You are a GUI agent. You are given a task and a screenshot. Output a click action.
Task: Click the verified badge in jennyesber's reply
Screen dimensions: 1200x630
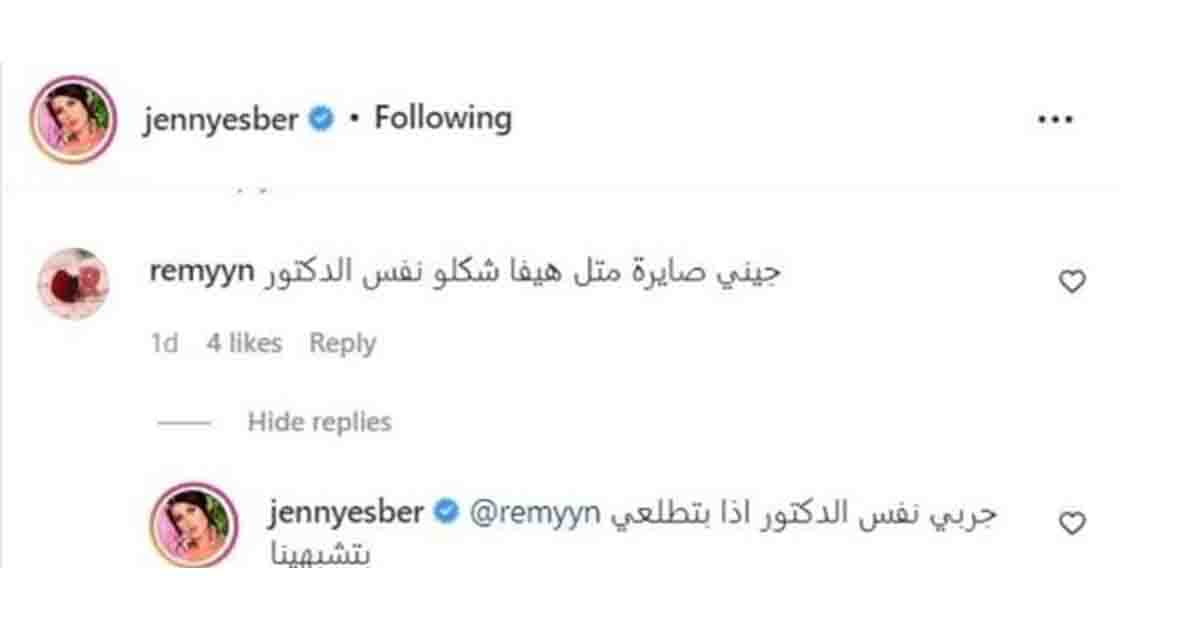[x=448, y=514]
